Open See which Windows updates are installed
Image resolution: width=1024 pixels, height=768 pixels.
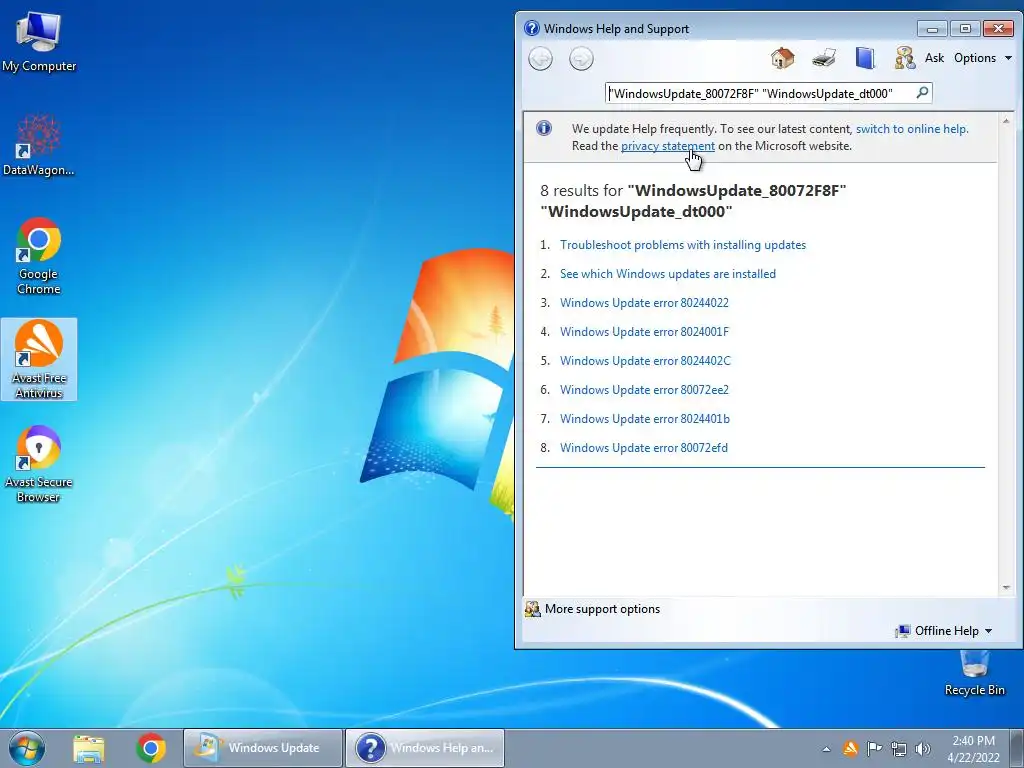667,274
